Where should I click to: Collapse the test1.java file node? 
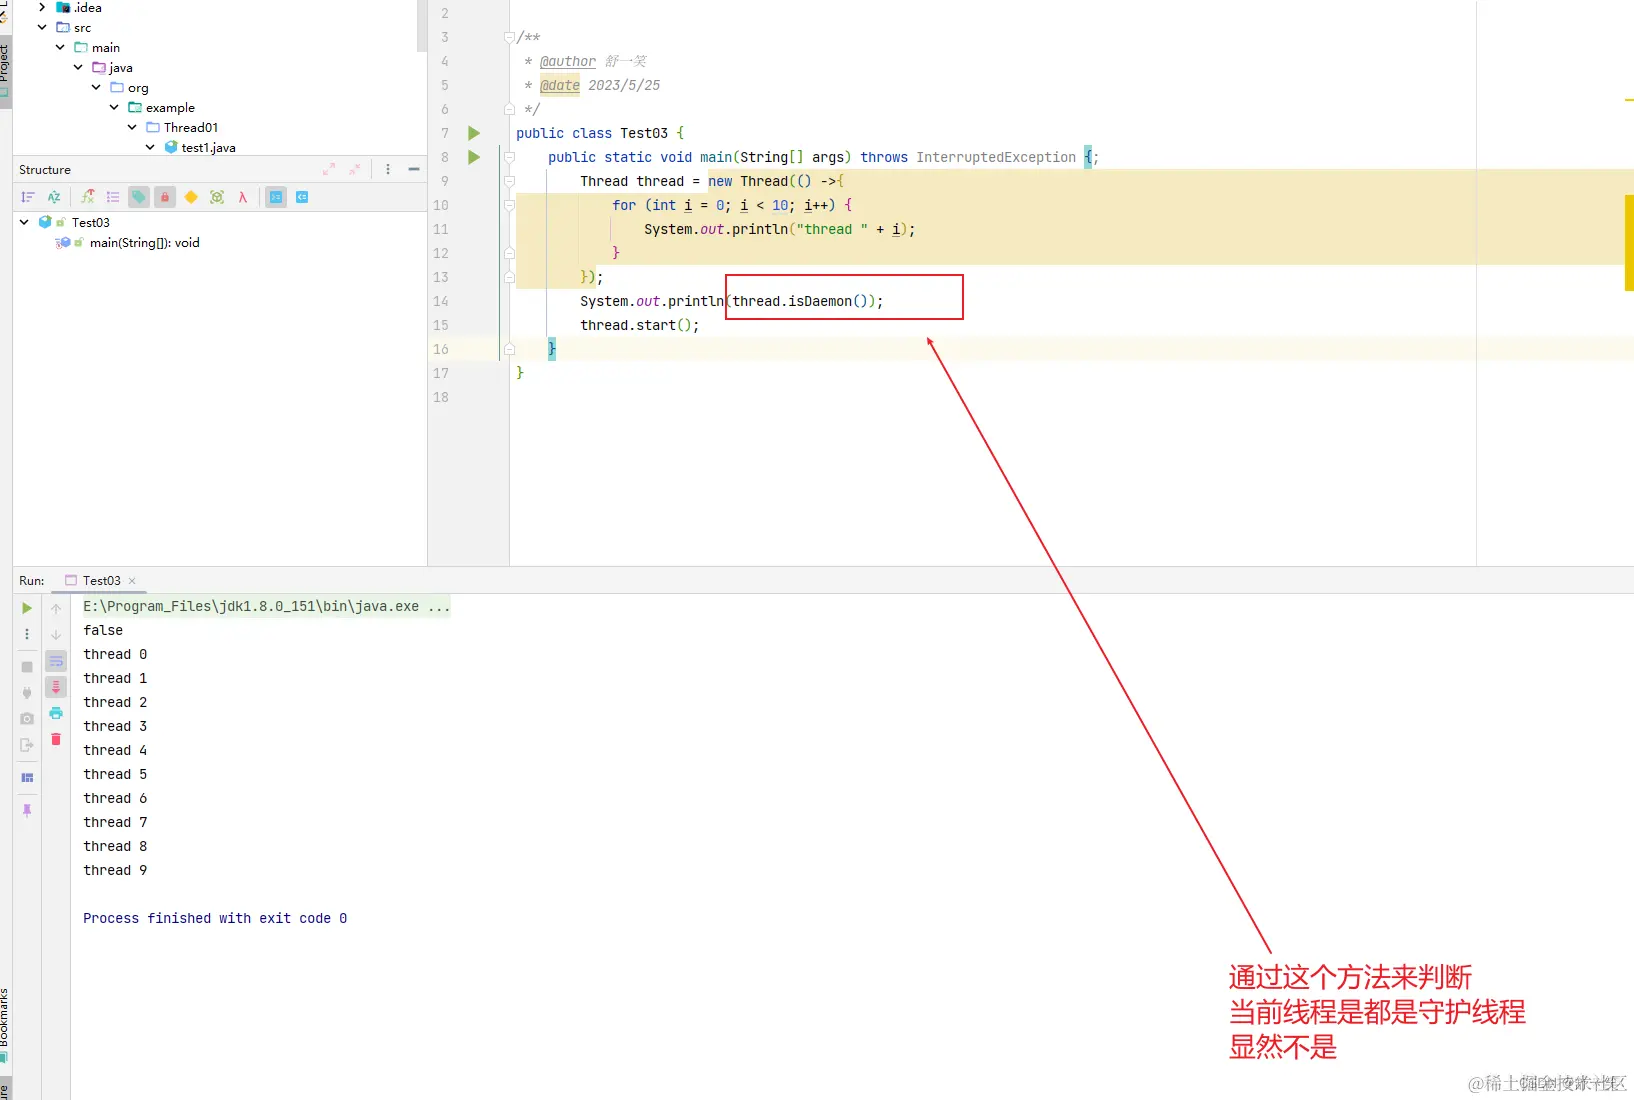click(150, 147)
